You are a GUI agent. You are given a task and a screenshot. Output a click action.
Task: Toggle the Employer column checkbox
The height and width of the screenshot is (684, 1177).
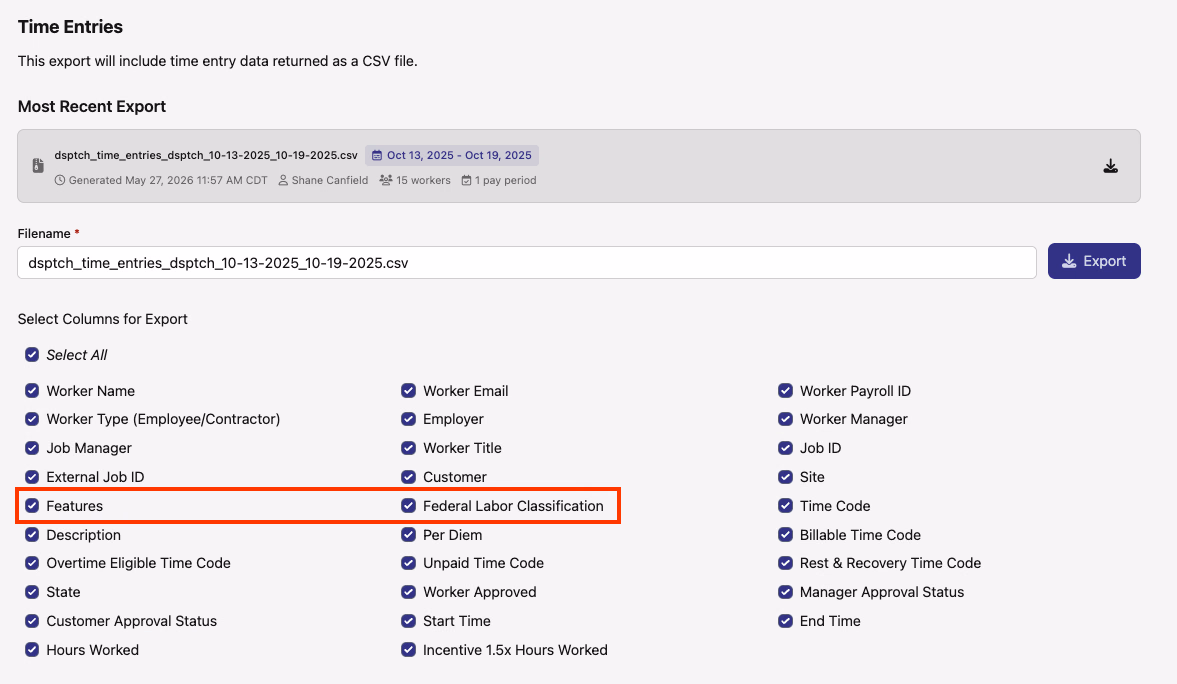click(x=408, y=419)
